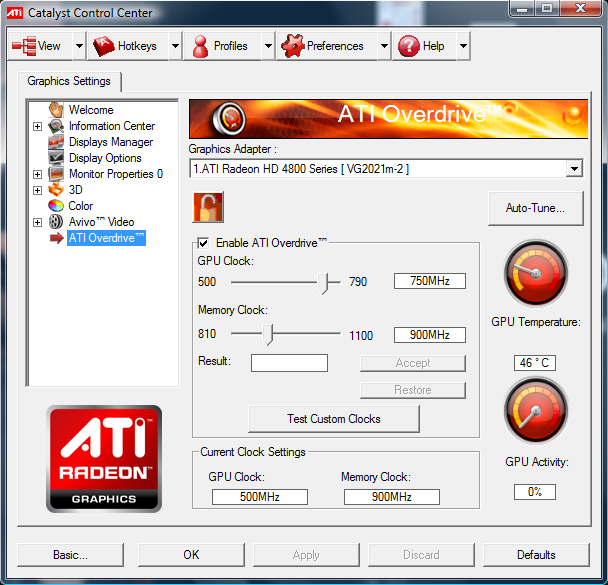The height and width of the screenshot is (585, 608).
Task: Select the Graphics Settings tab
Action: 69,81
